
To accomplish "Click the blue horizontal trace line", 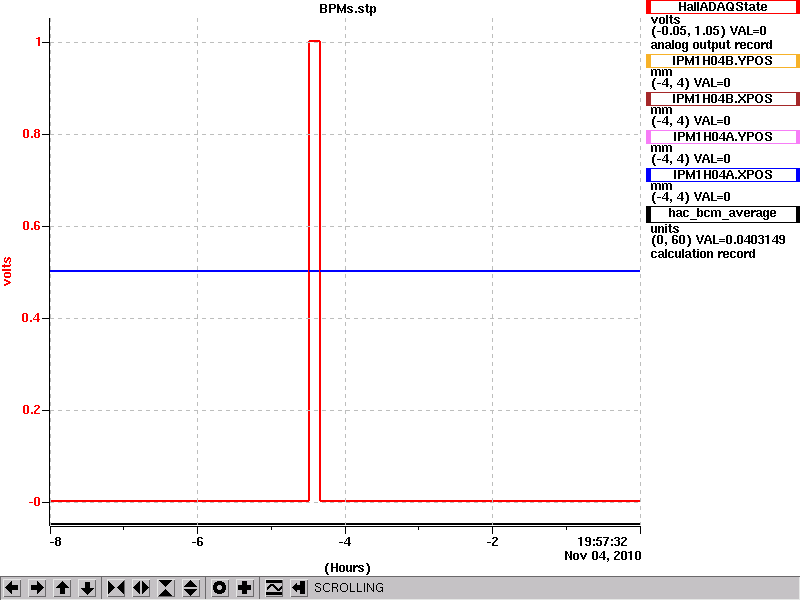I will (345, 271).
